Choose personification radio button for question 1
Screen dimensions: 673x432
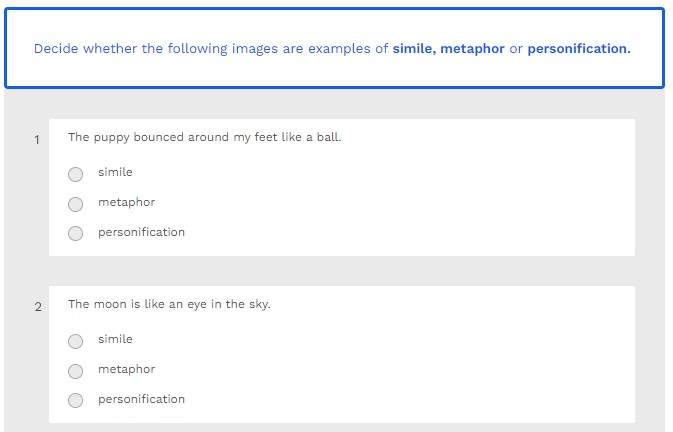pyautogui.click(x=76, y=233)
